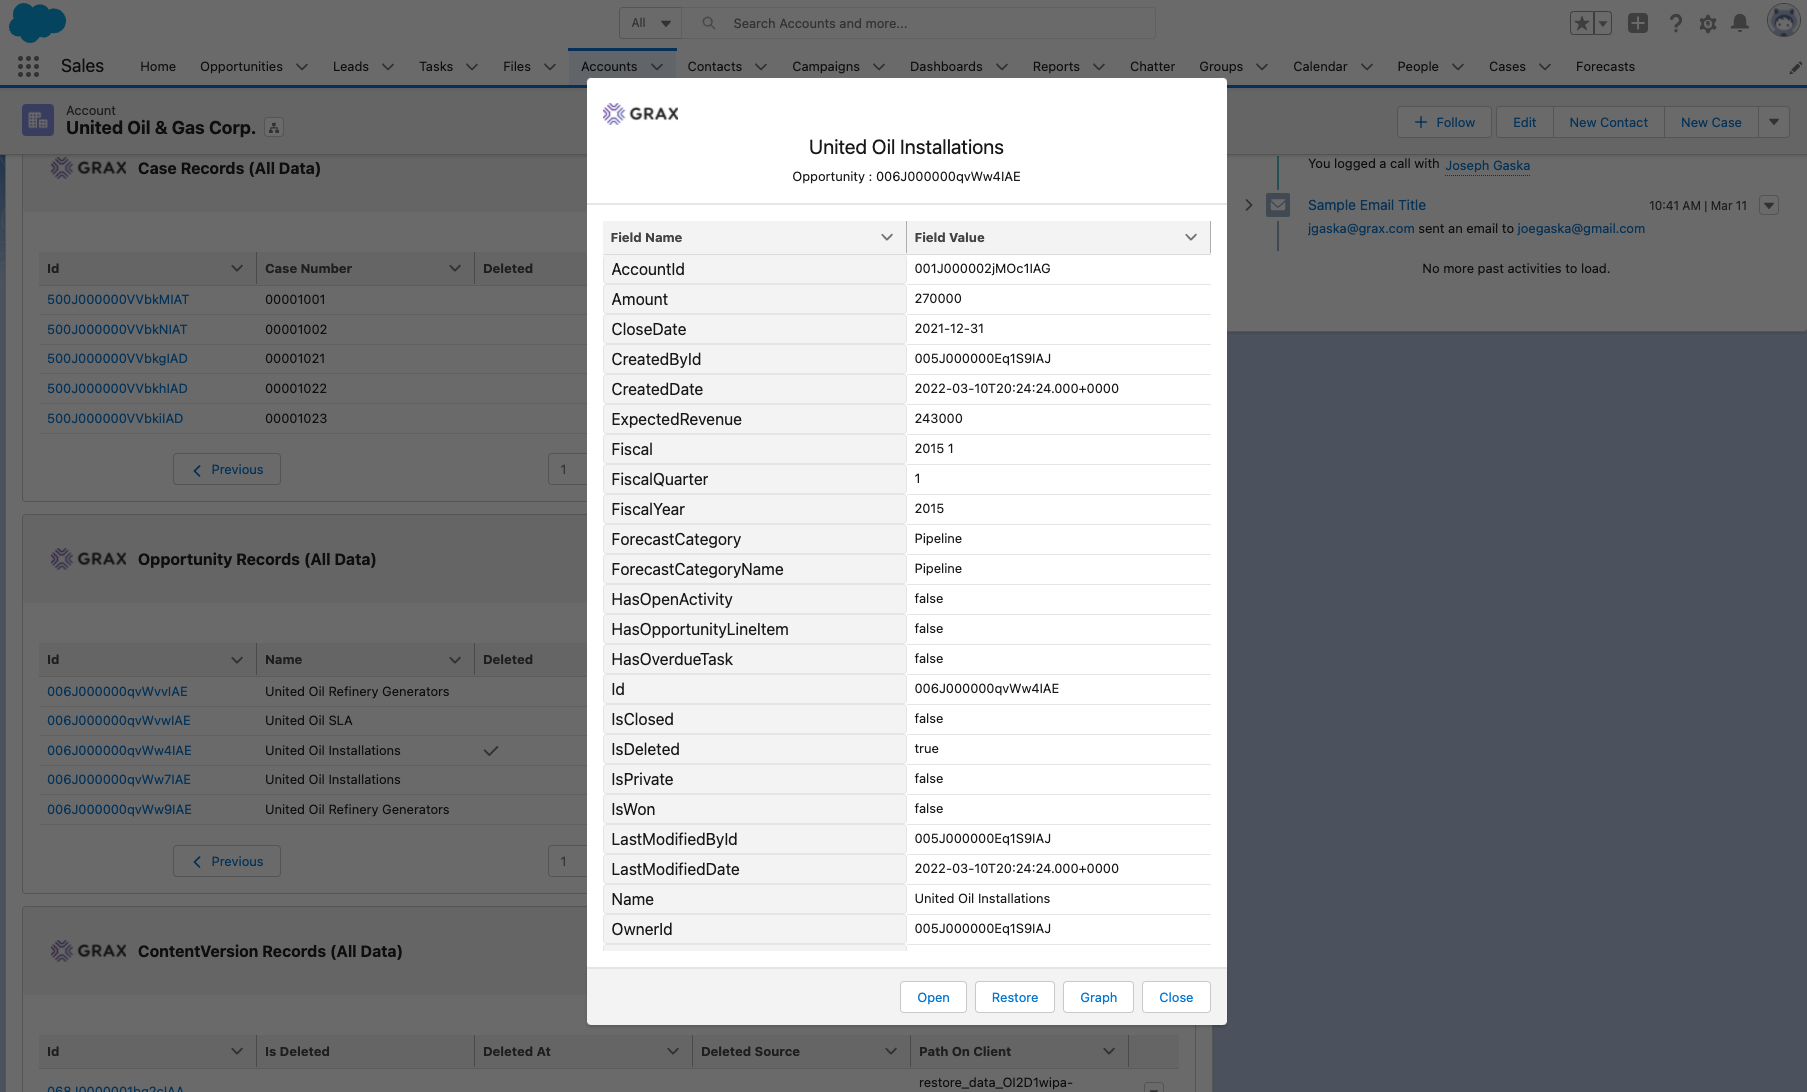Open the Chatter tab
The height and width of the screenshot is (1092, 1807).
tap(1152, 67)
